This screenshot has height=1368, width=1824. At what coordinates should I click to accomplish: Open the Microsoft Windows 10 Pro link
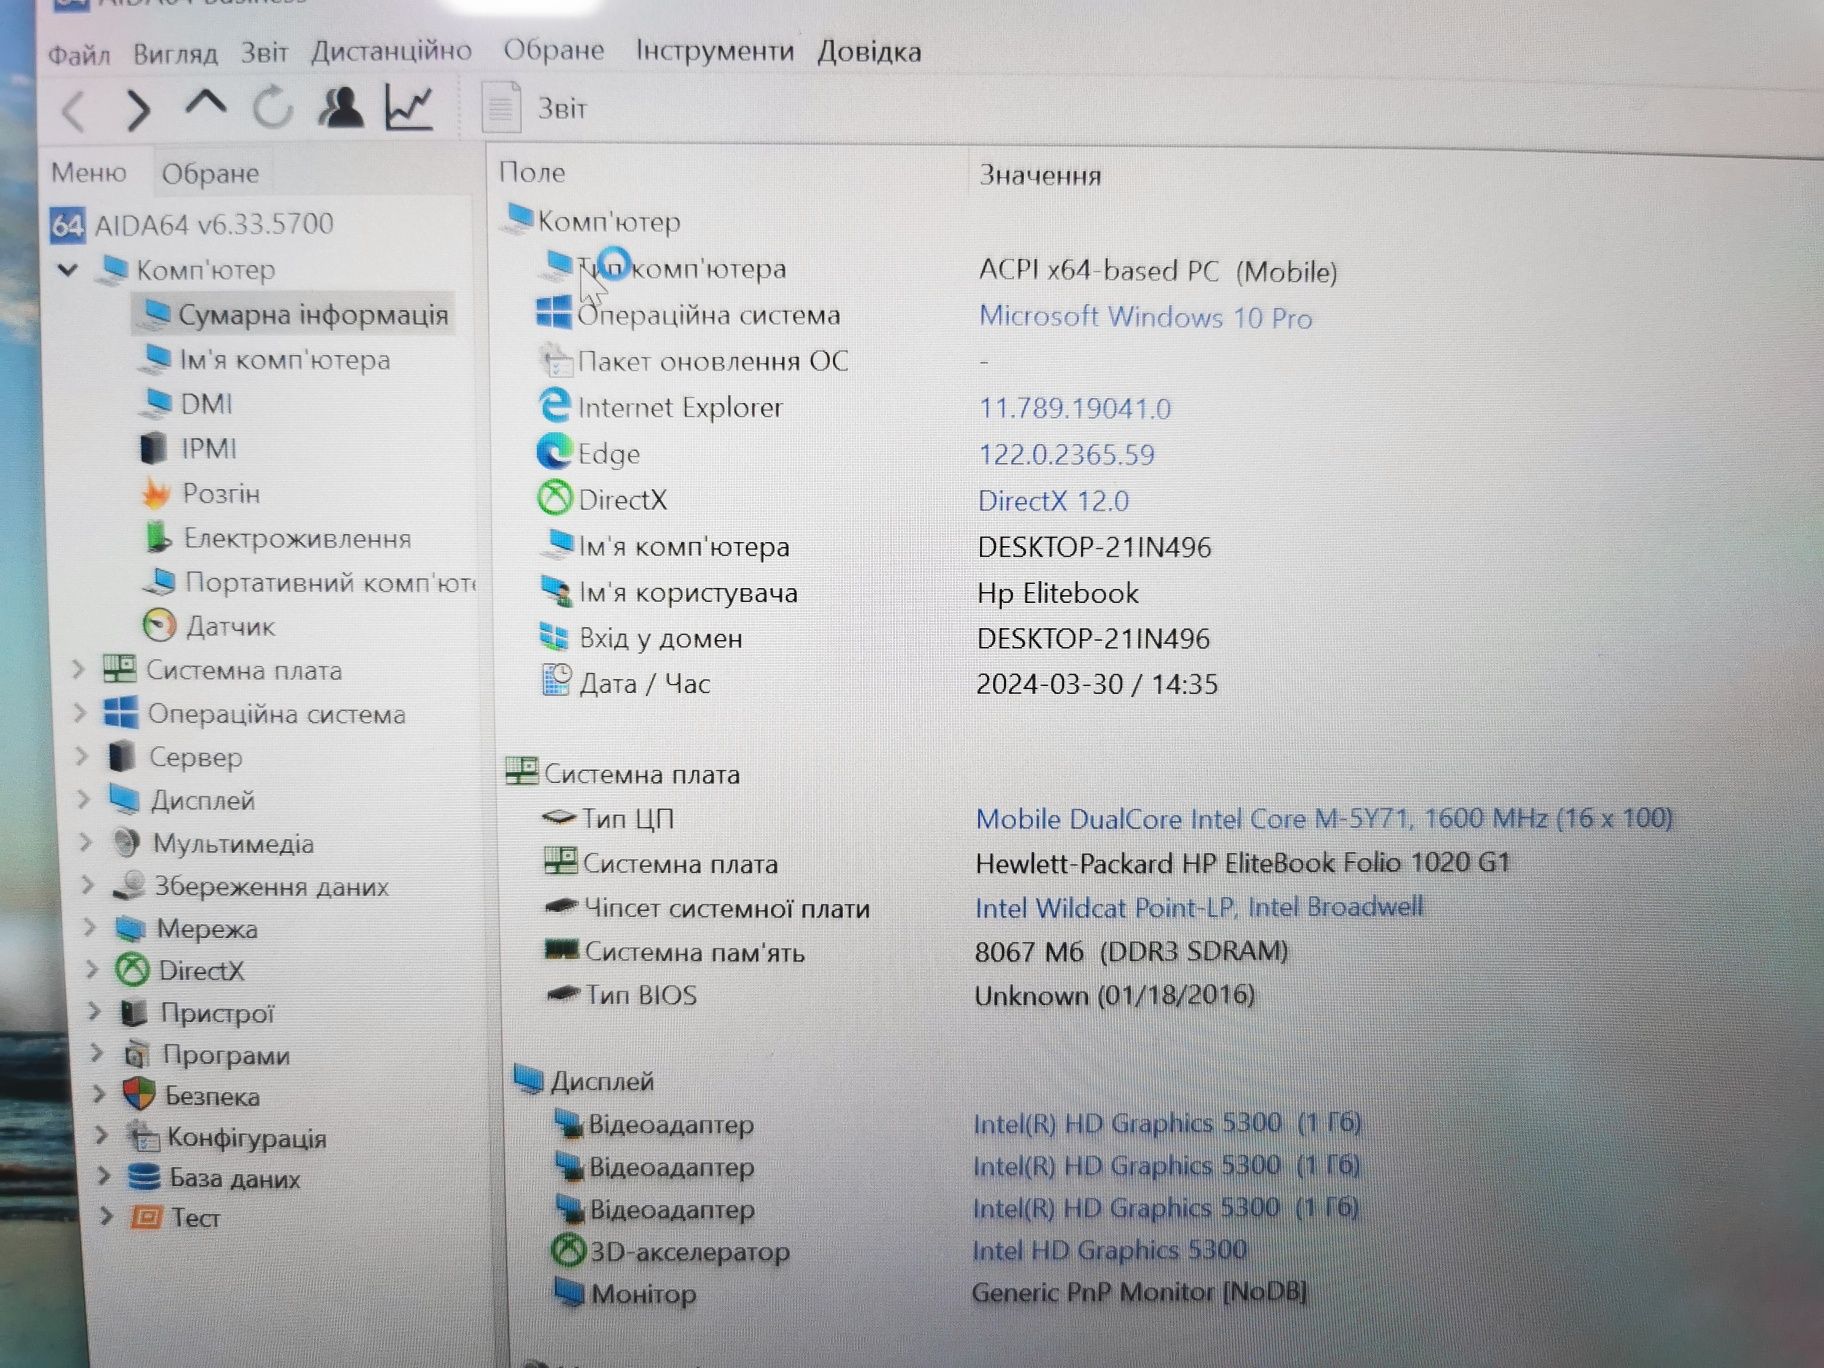(1145, 317)
